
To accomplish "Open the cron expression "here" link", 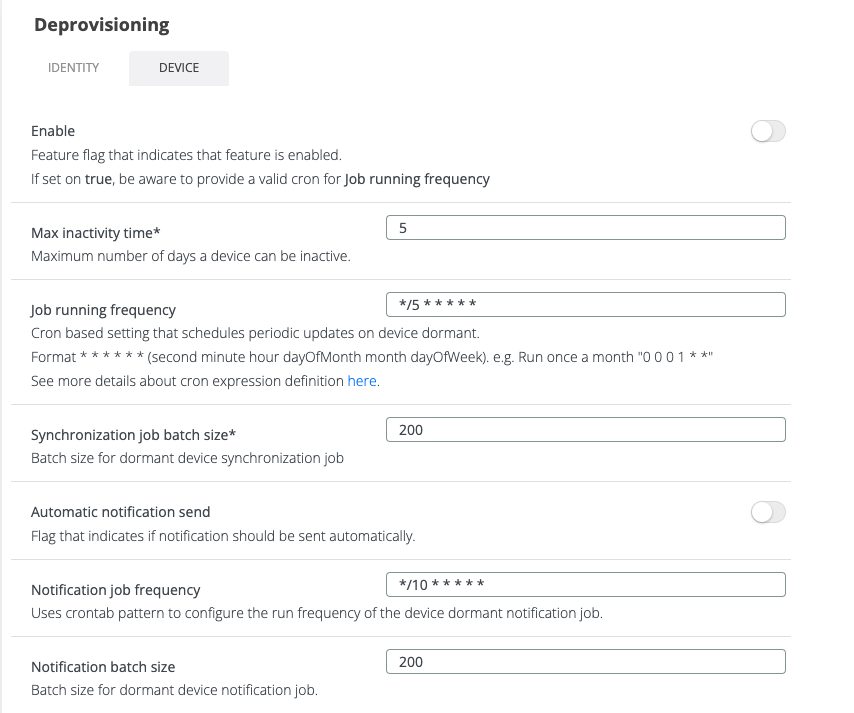I will click(x=362, y=381).
